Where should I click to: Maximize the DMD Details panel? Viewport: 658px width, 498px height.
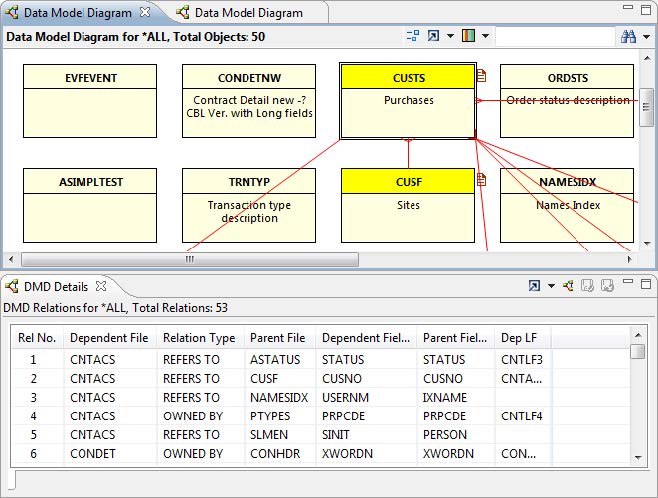click(646, 284)
